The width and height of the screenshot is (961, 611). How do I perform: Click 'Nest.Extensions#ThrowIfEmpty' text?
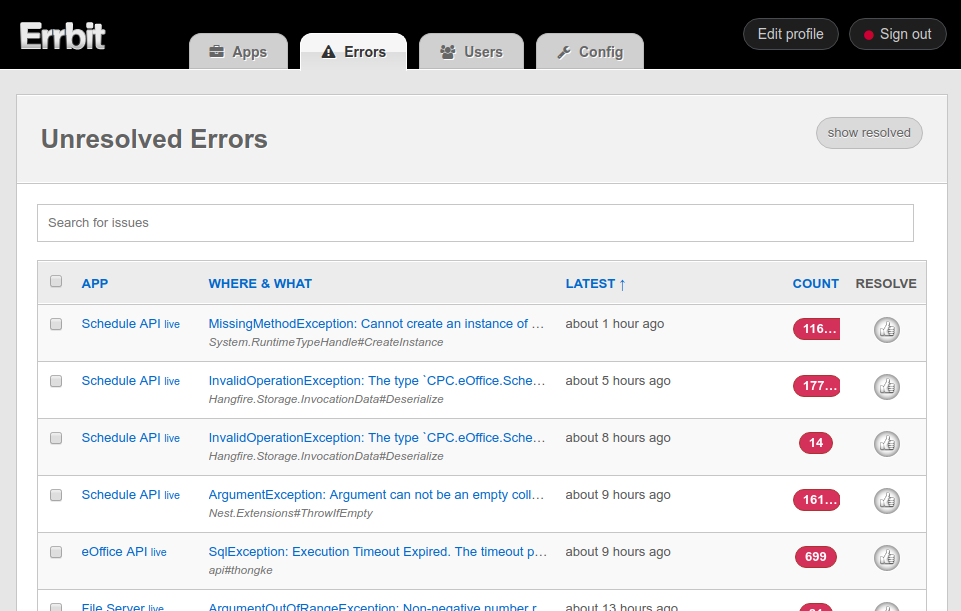290,513
